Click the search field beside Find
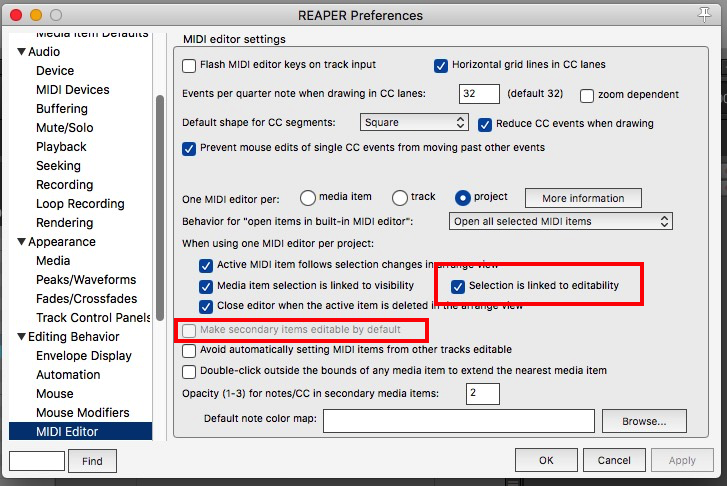 pos(37,461)
